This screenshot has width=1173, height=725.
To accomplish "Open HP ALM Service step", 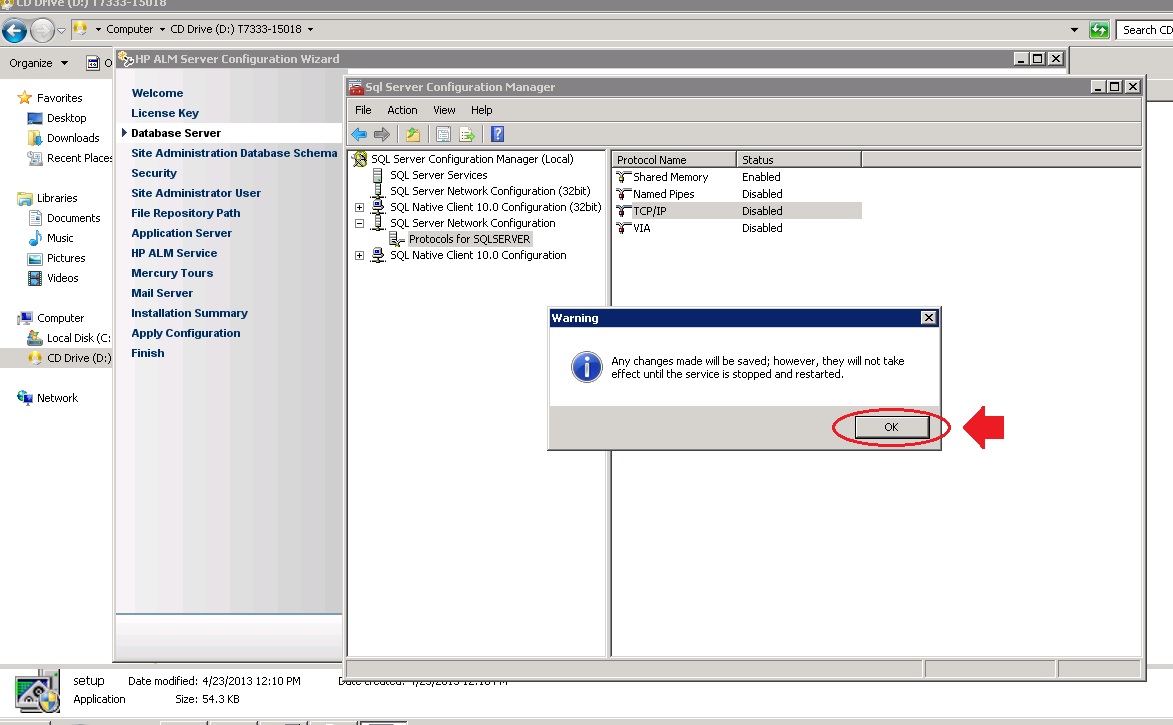I will point(174,254).
